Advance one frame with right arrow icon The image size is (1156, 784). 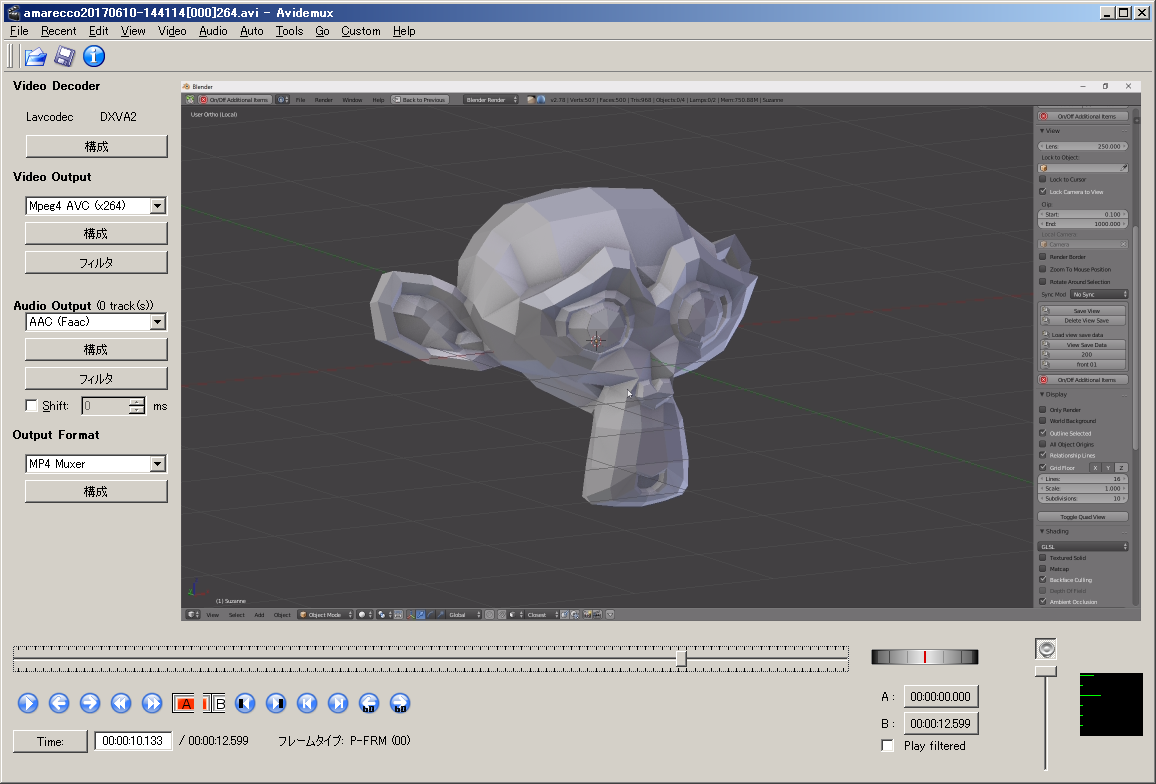coord(90,704)
